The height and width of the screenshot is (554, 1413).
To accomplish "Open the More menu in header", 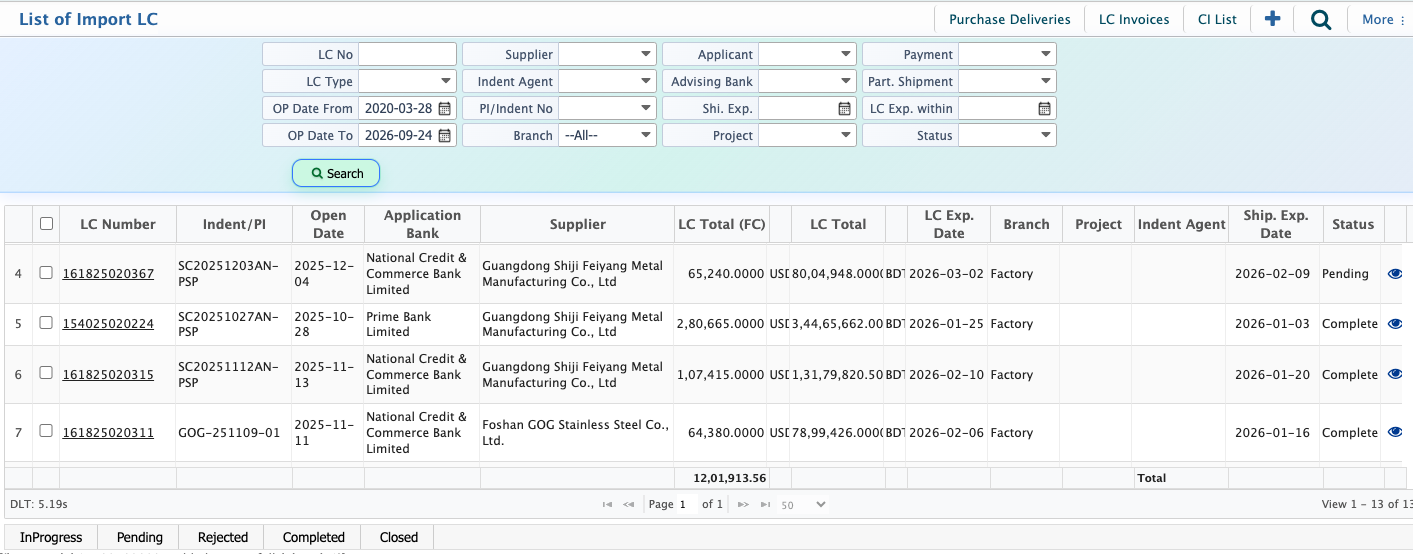I will tap(1383, 19).
